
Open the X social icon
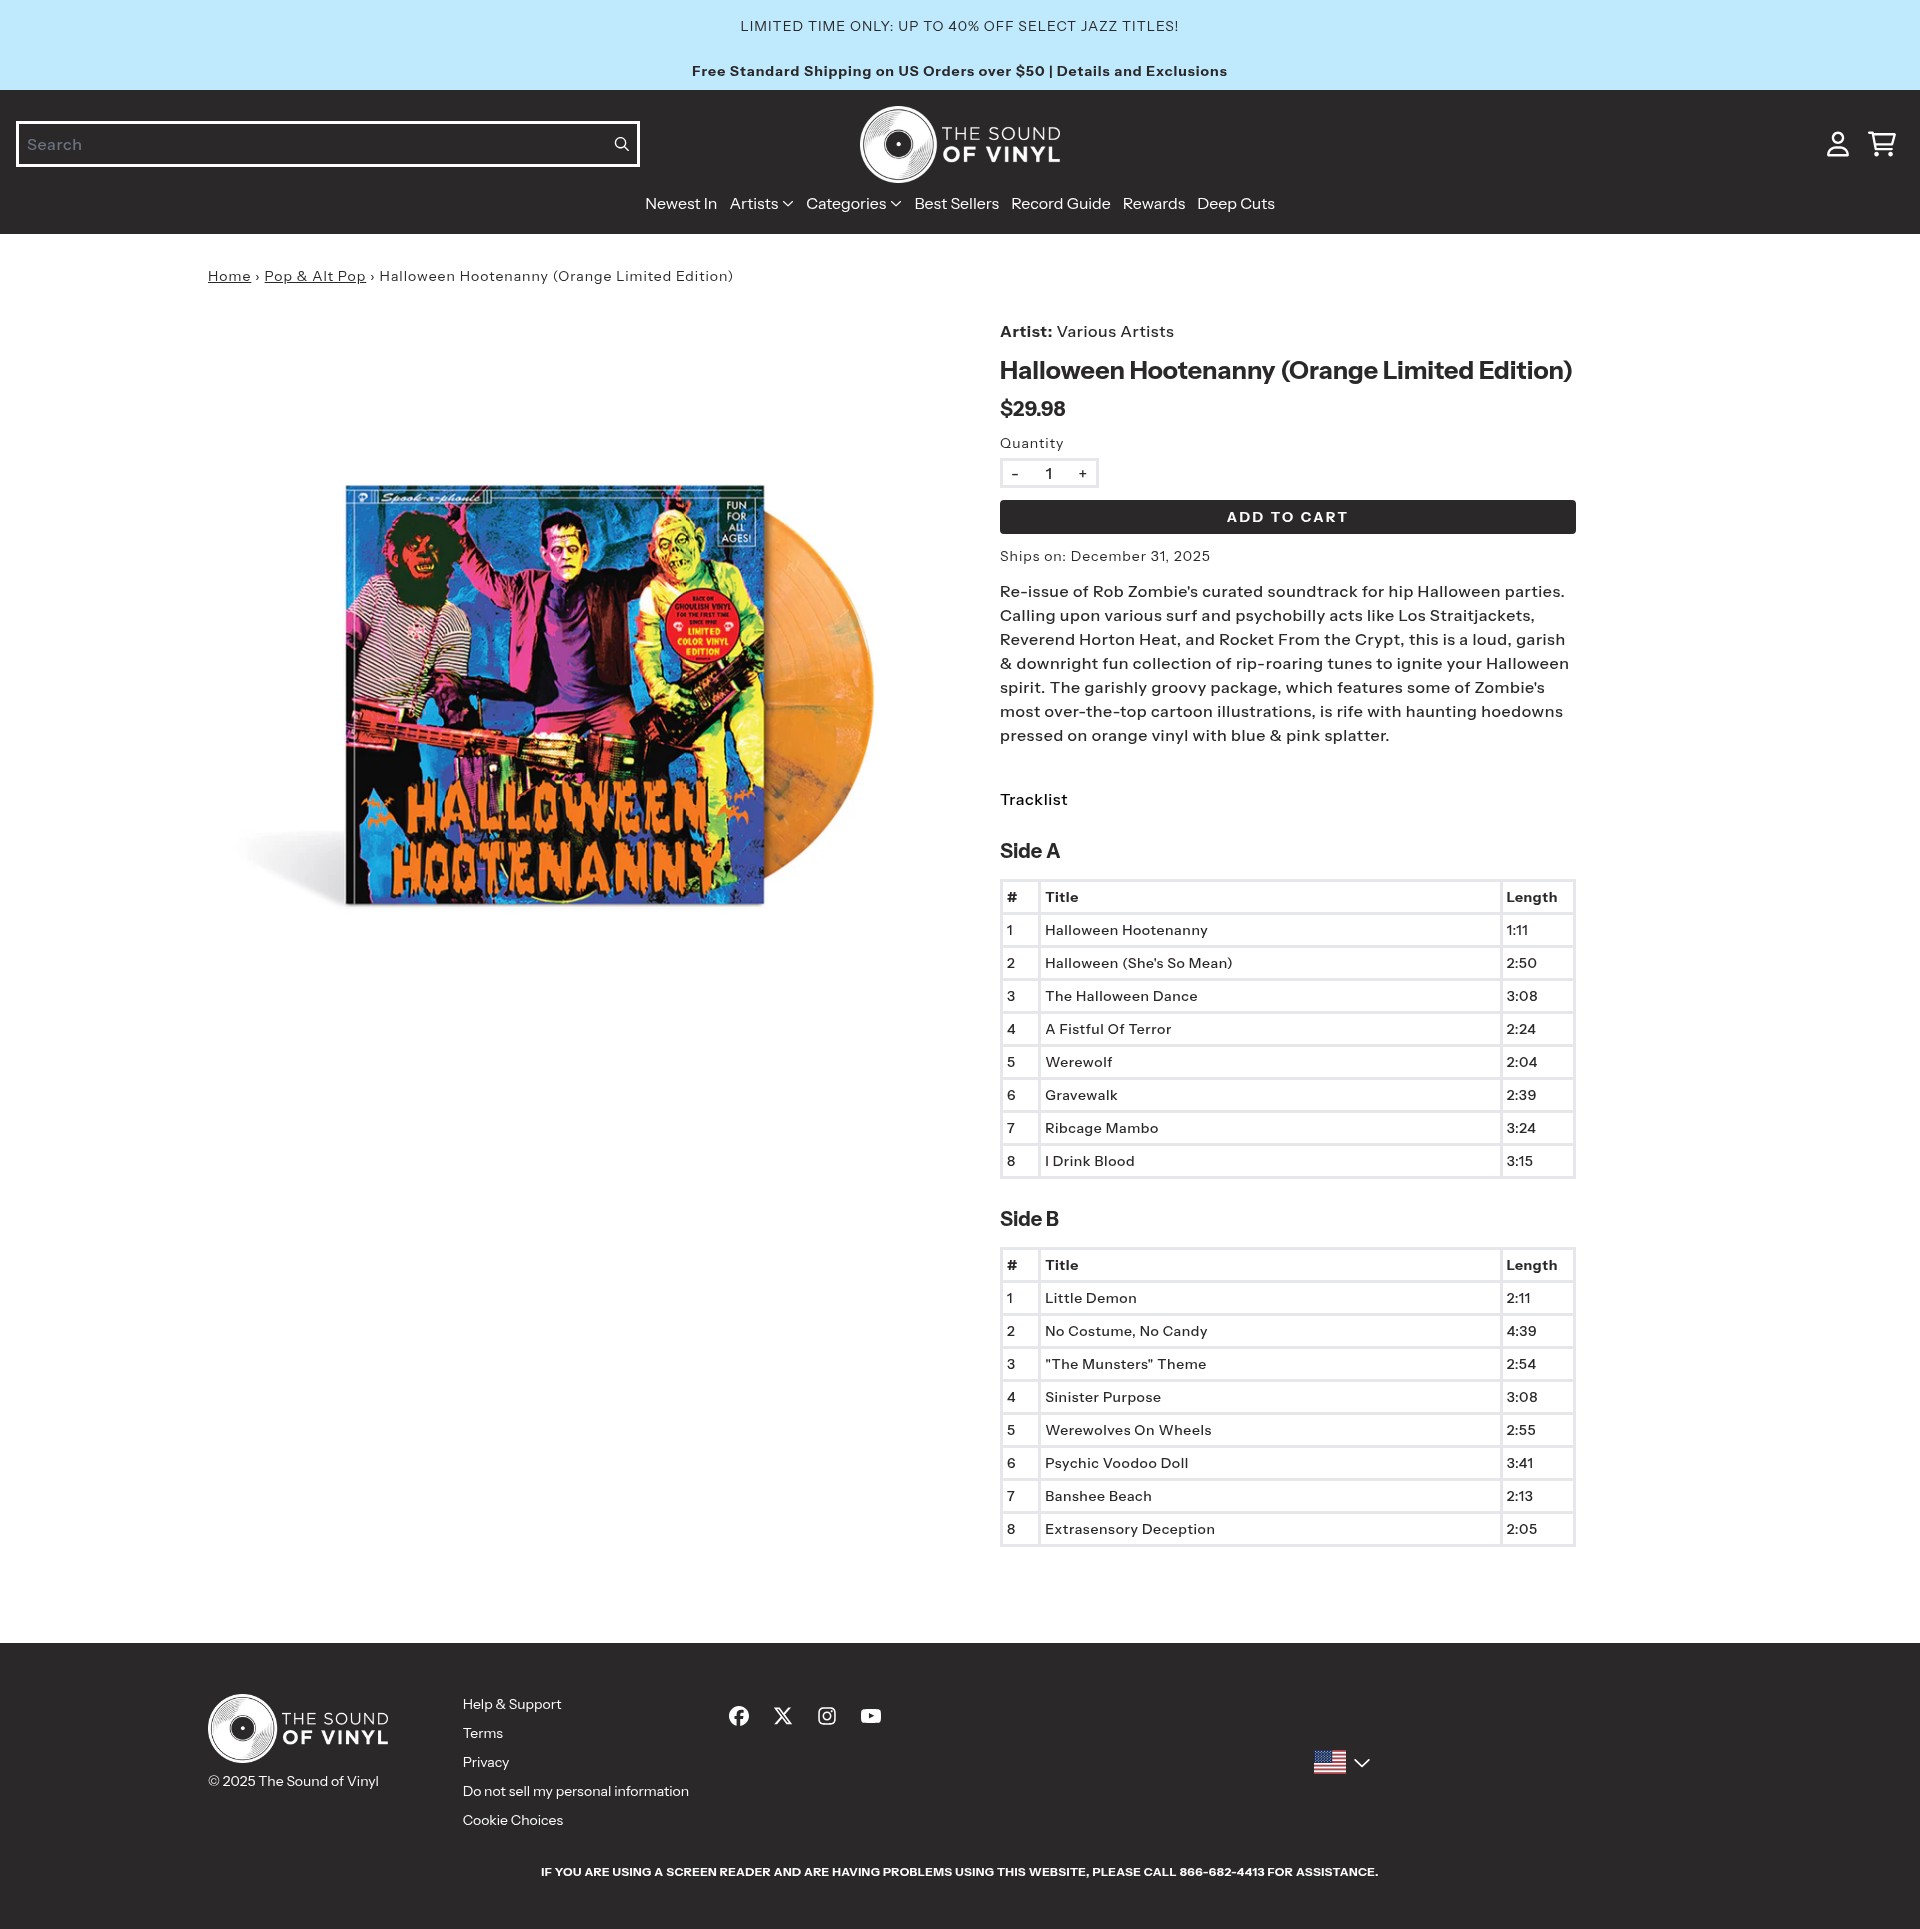click(x=783, y=1716)
